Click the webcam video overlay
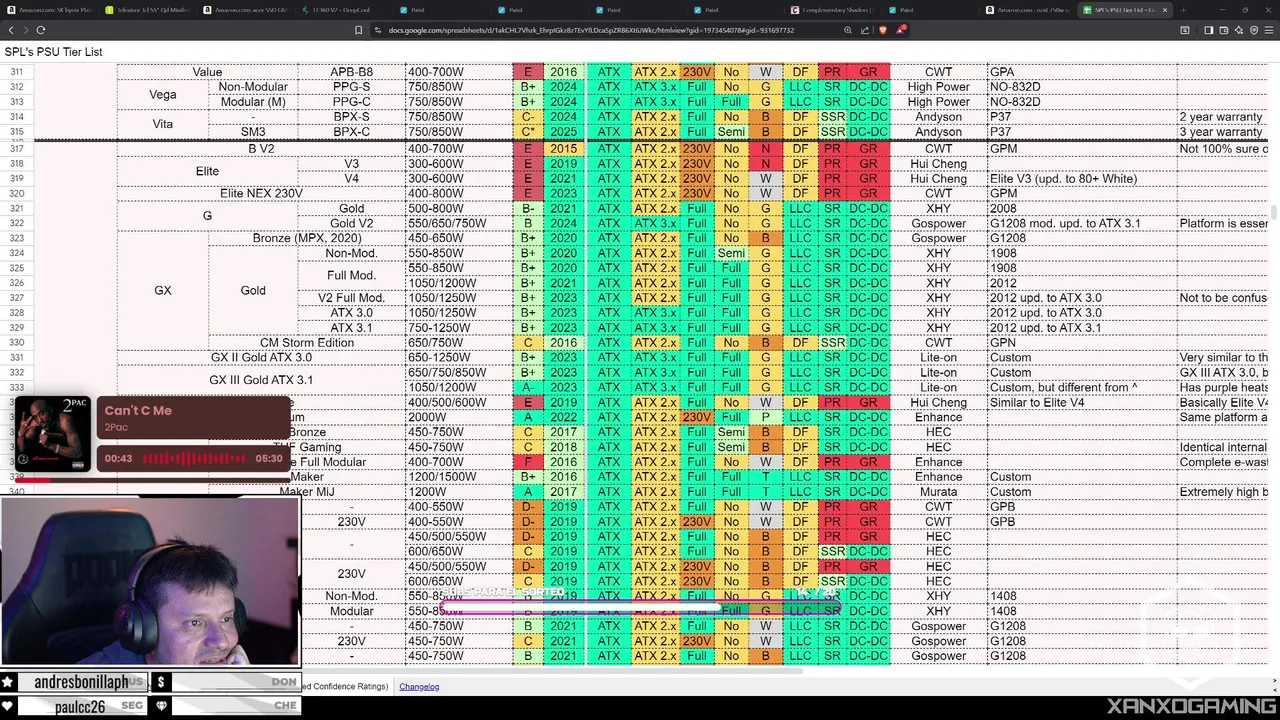The image size is (1280, 720). point(150,582)
